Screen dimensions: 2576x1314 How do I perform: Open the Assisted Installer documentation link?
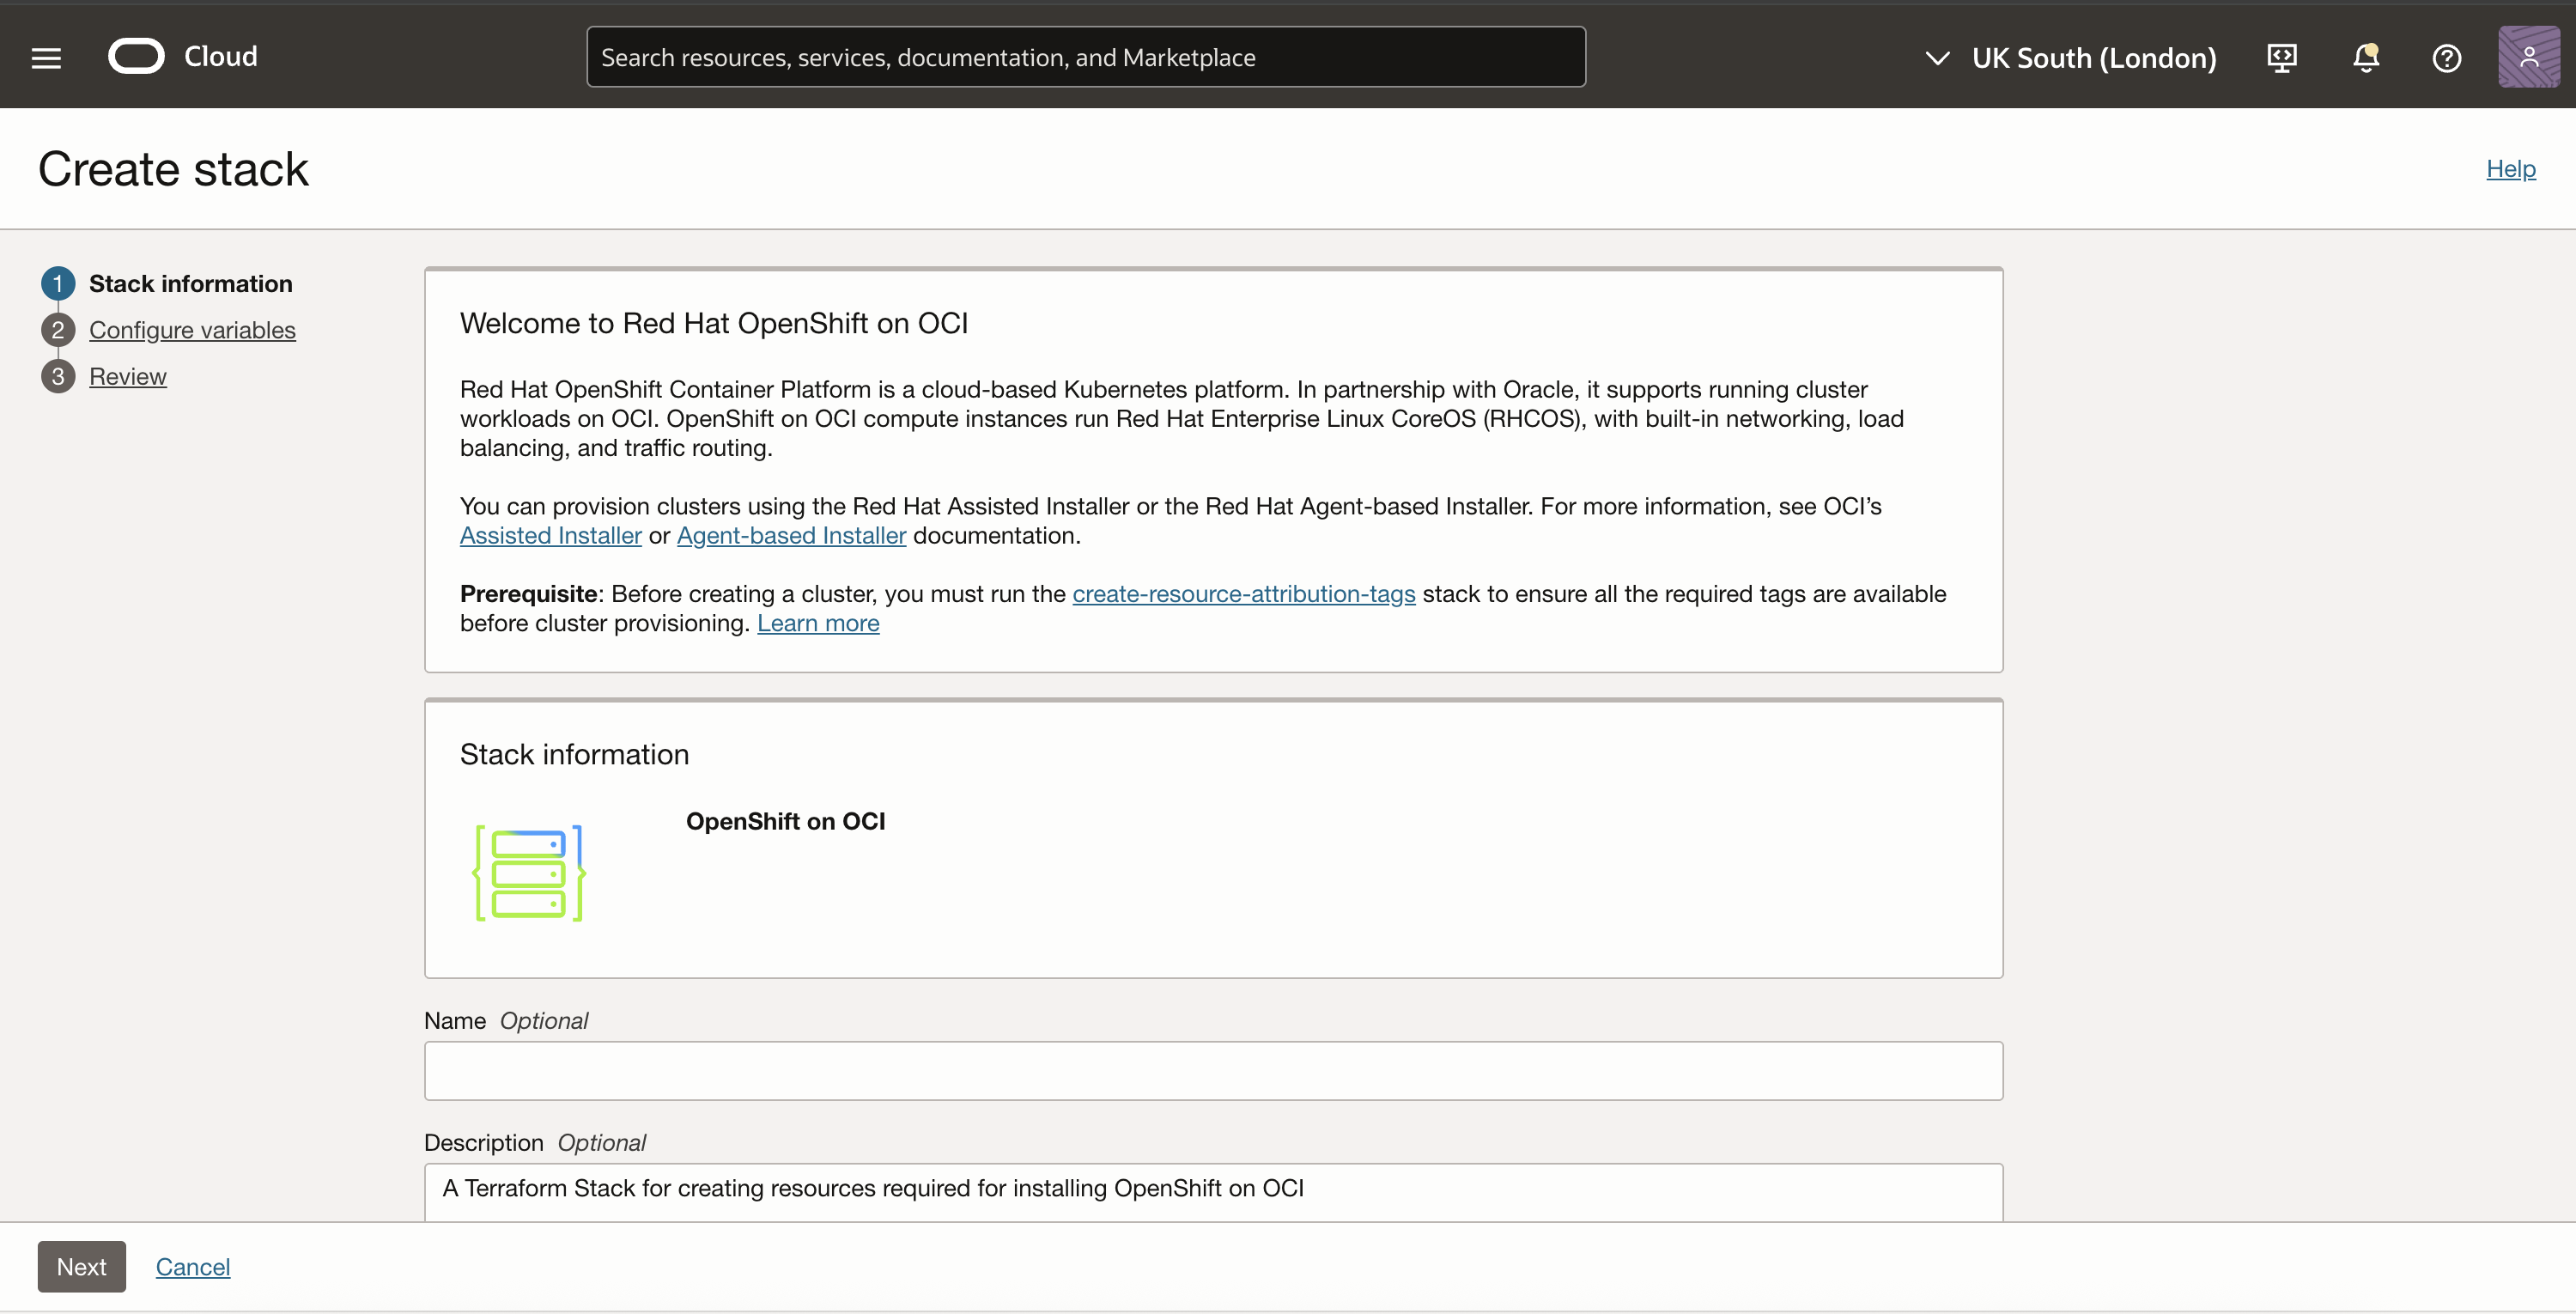pos(550,535)
